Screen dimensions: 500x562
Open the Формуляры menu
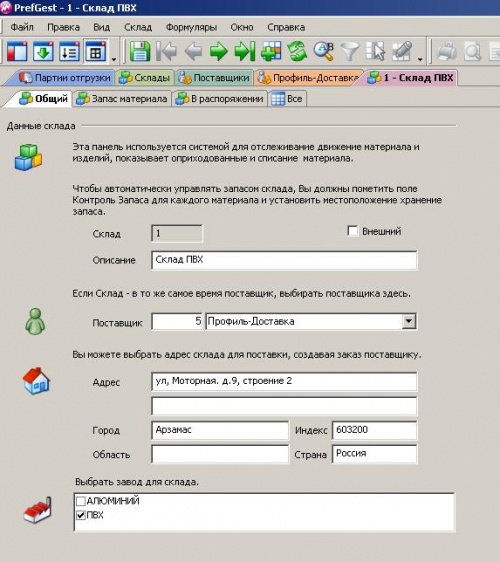pos(191,27)
